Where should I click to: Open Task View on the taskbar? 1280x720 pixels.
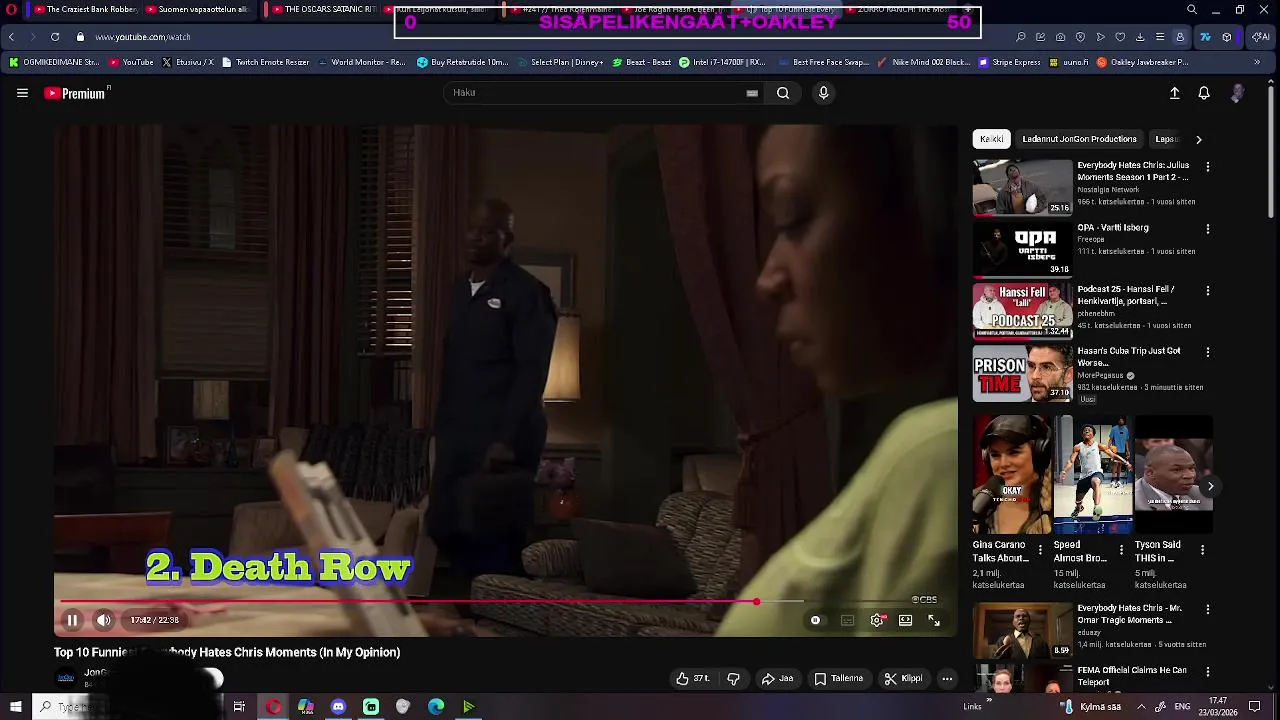pos(239,707)
